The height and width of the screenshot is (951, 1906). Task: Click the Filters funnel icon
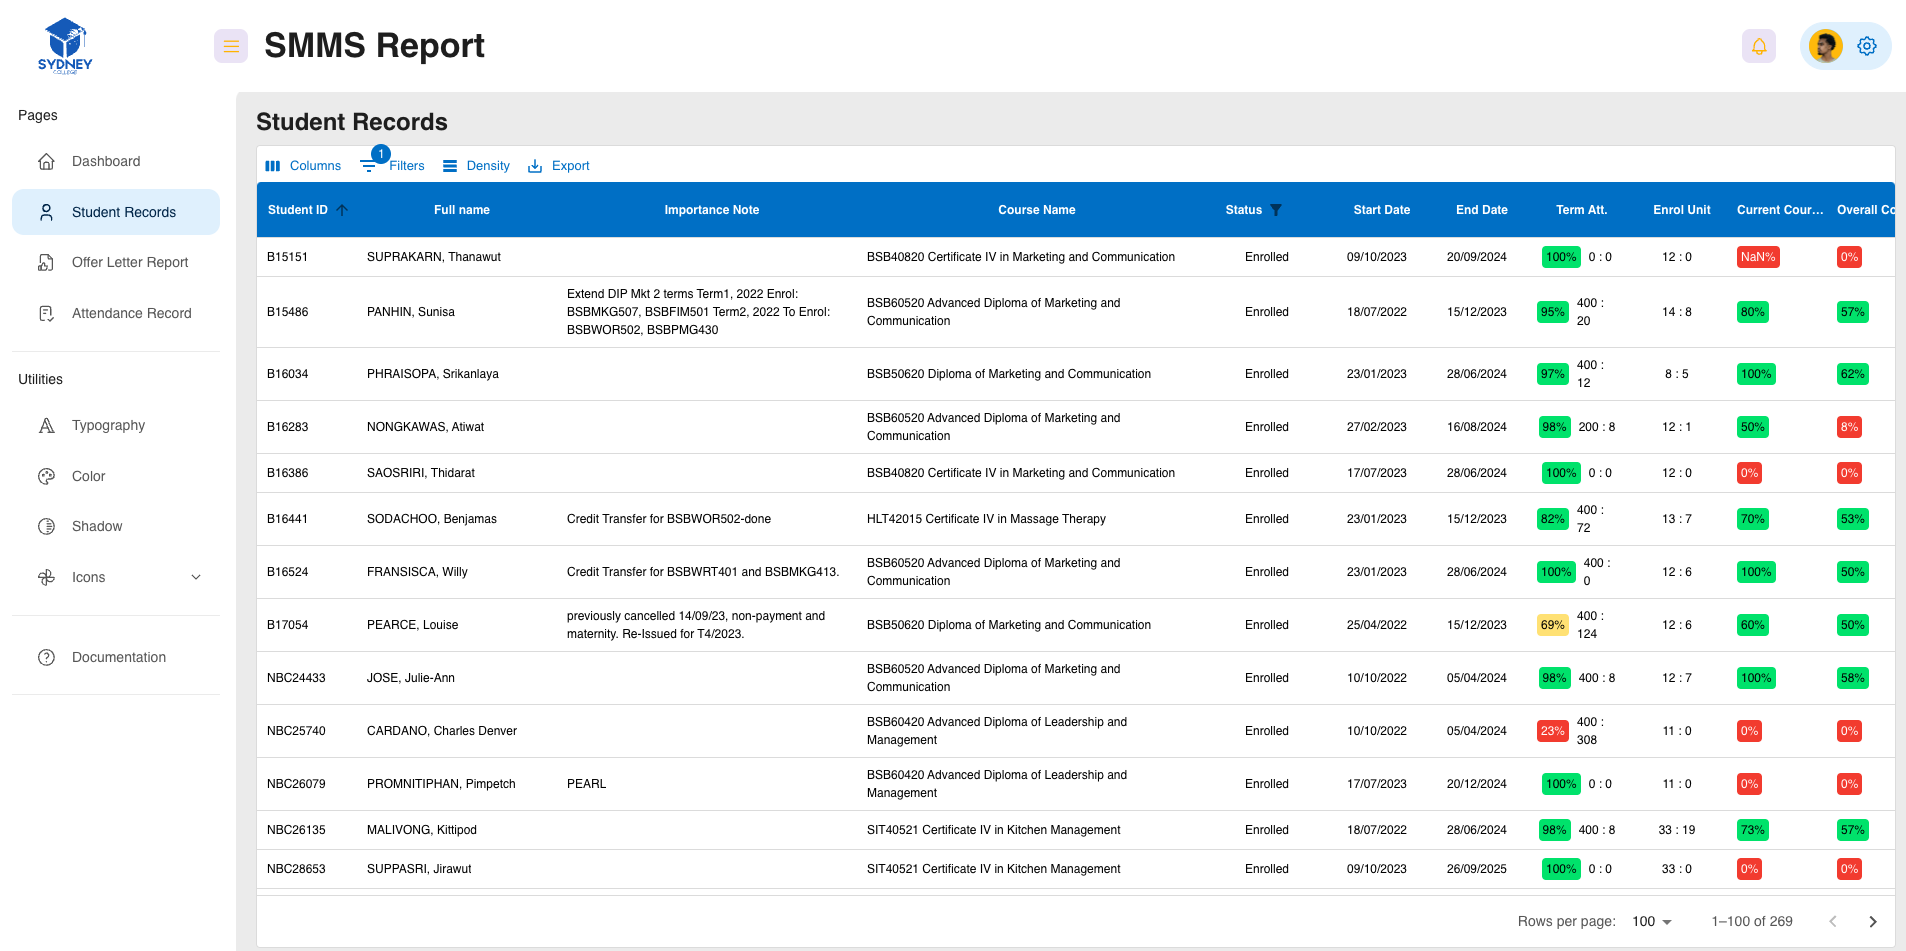(369, 165)
